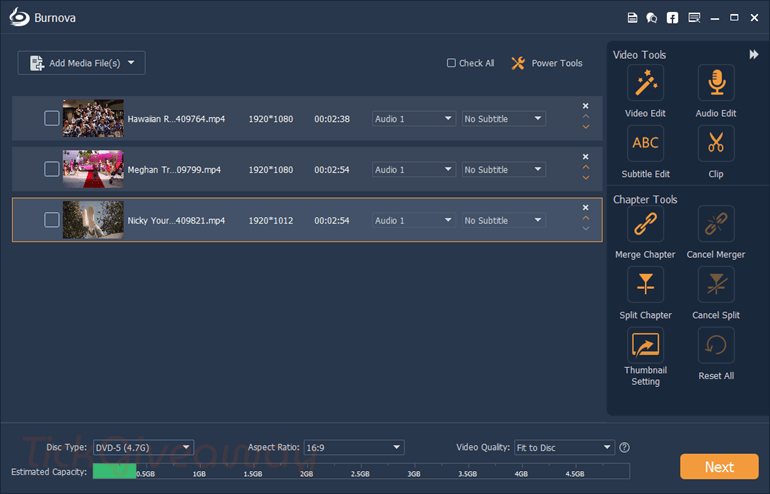Expand Audio 1 dropdown for Hawaiian video
Viewport: 770px width, 494px height.
[413, 119]
